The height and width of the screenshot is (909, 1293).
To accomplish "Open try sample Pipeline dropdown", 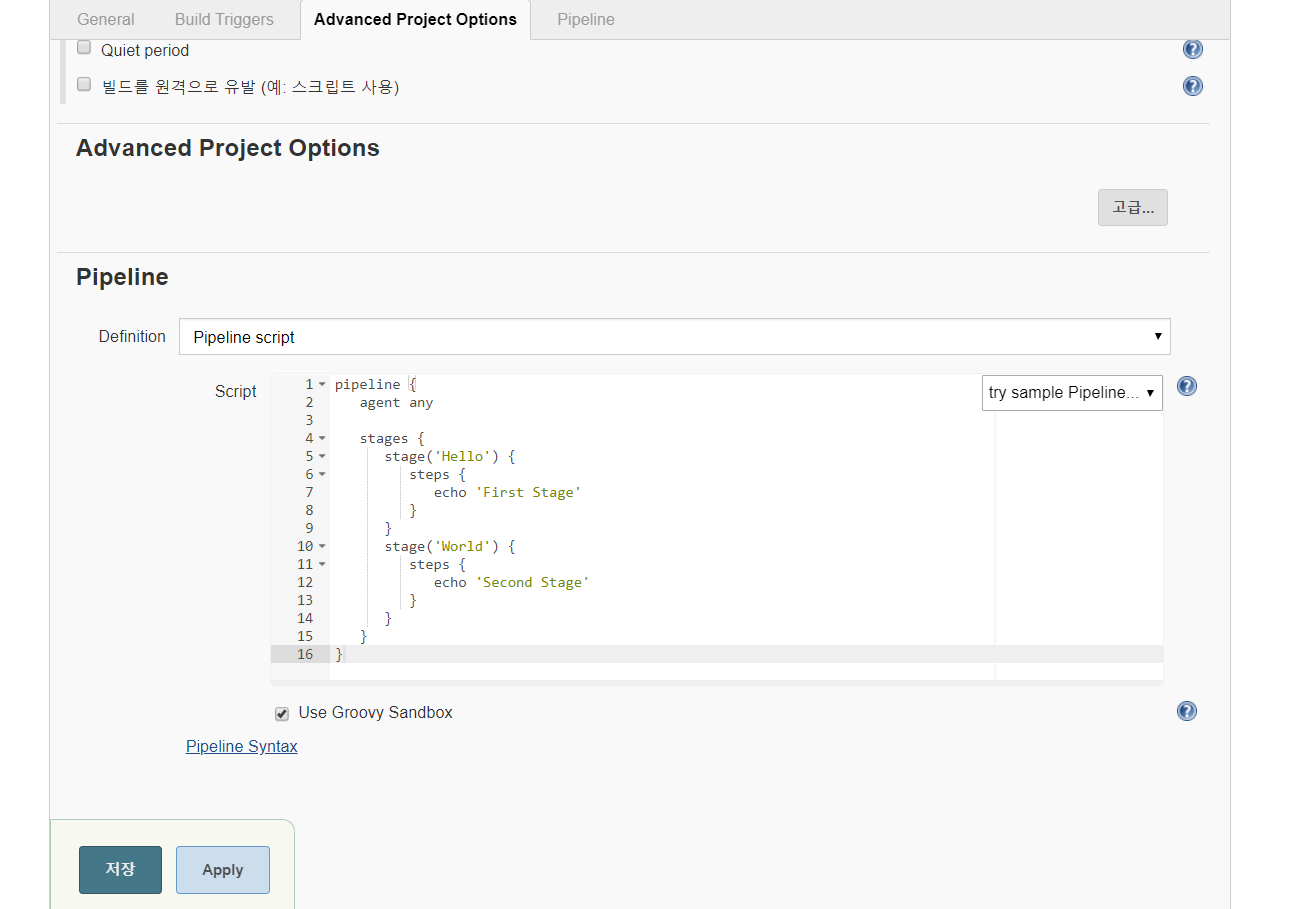I will [1071, 393].
